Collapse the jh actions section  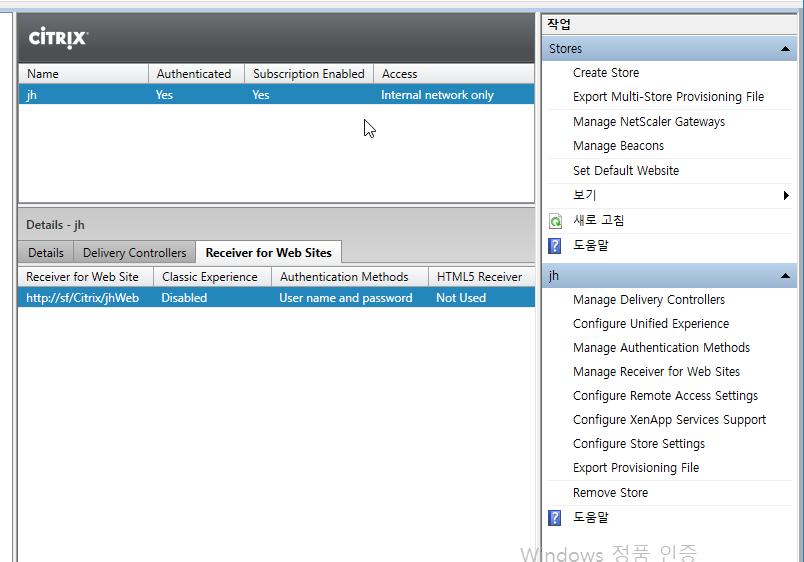(x=785, y=276)
